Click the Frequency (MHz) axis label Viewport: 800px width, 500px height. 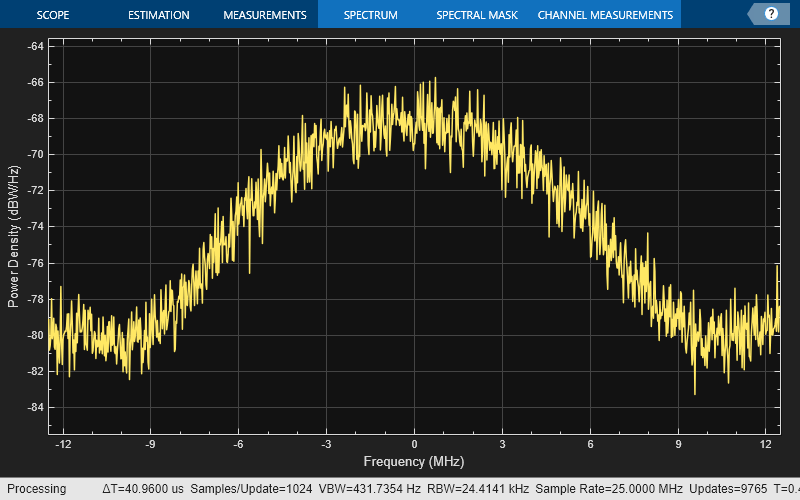pos(414,461)
